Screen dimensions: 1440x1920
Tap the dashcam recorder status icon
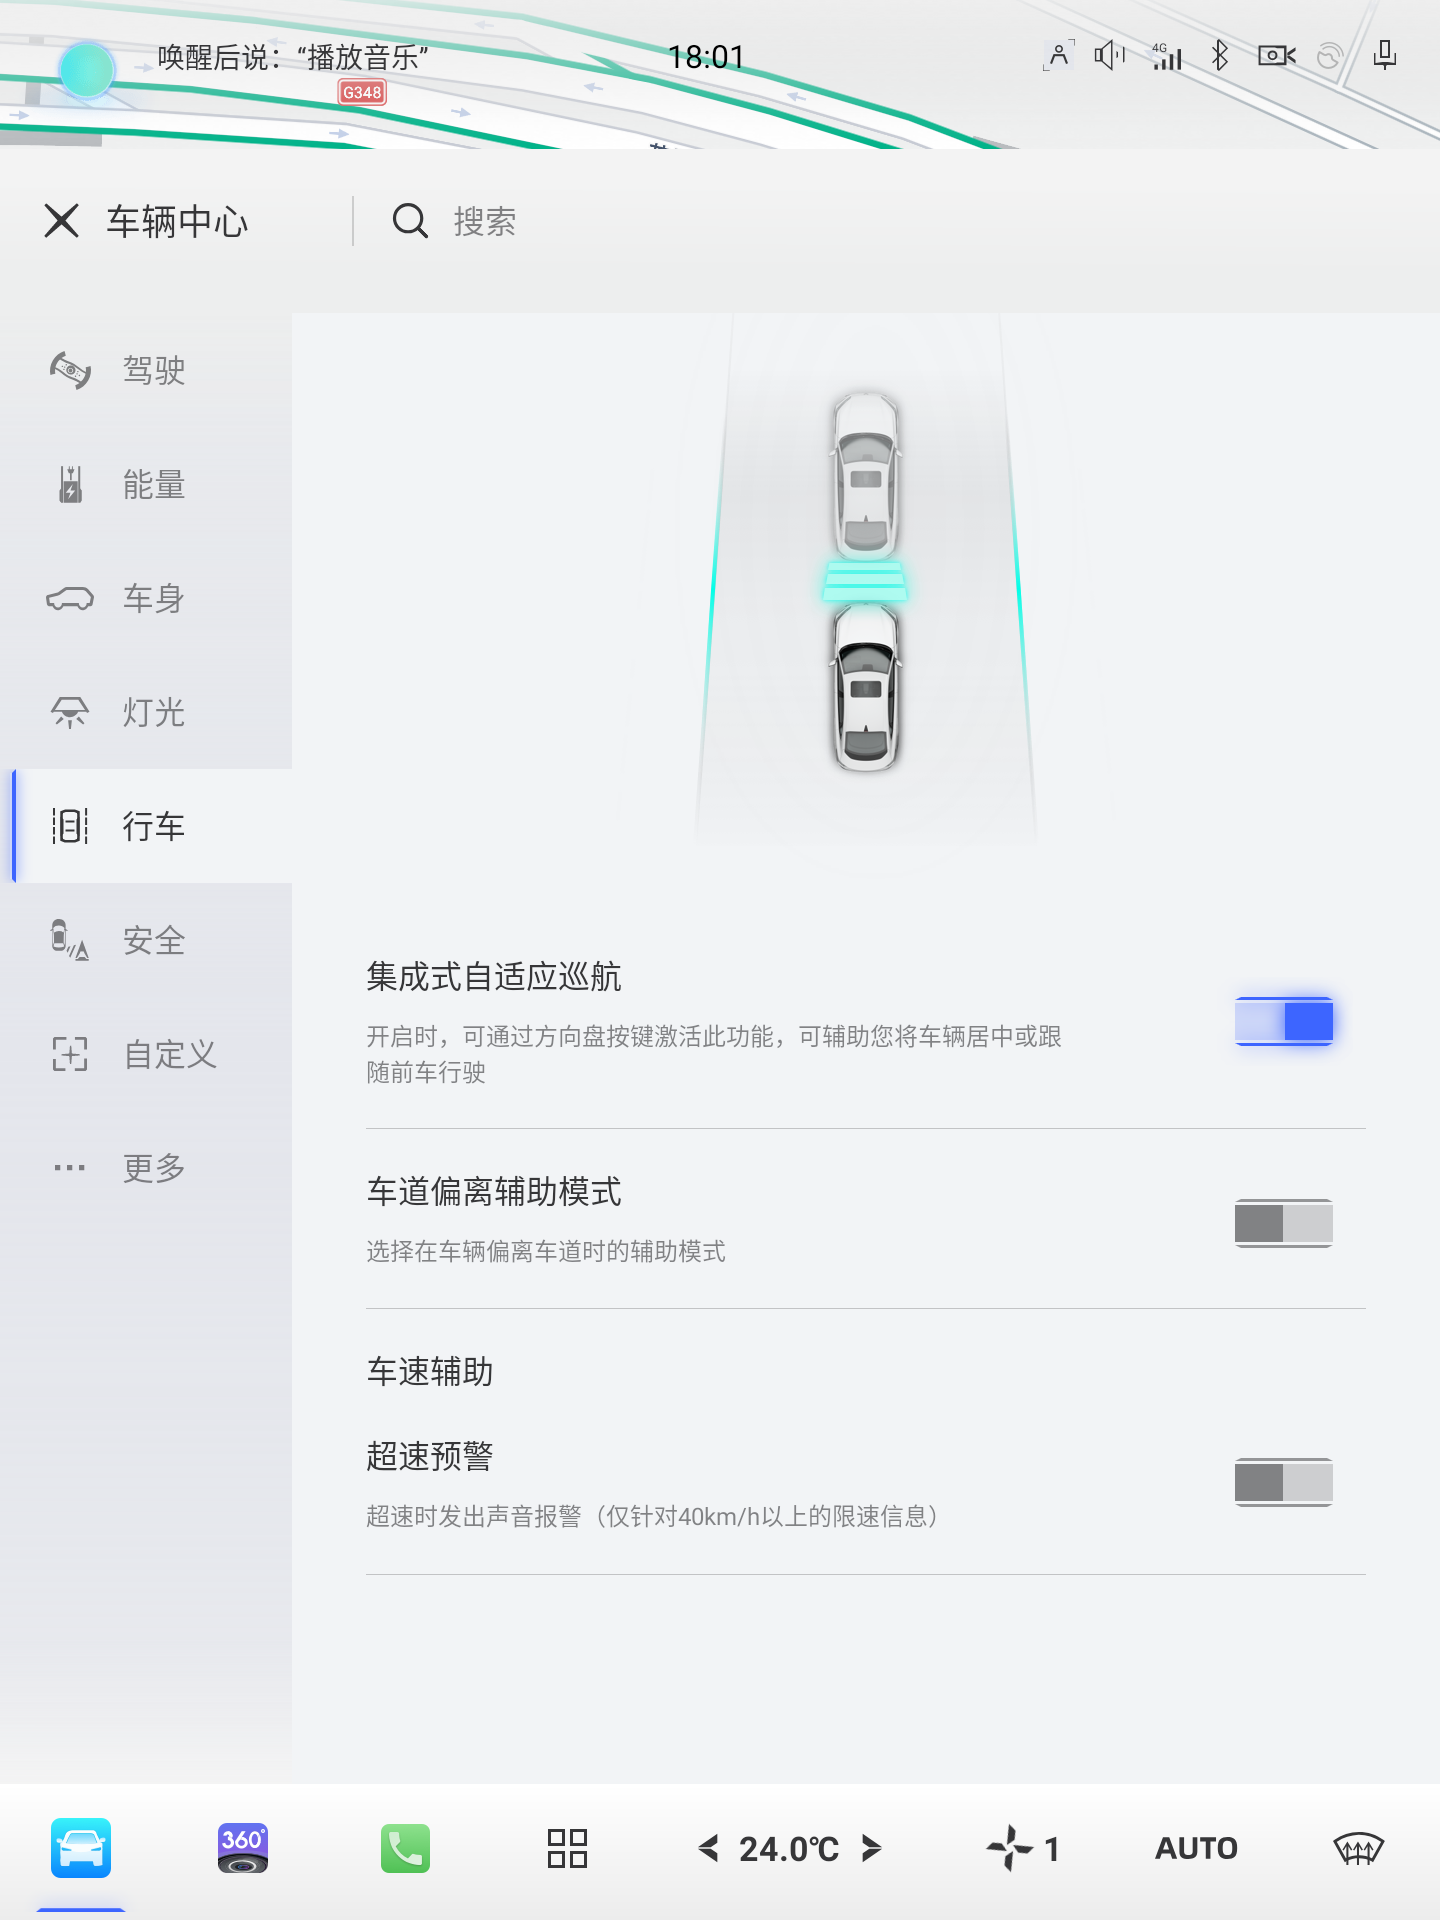(1276, 56)
